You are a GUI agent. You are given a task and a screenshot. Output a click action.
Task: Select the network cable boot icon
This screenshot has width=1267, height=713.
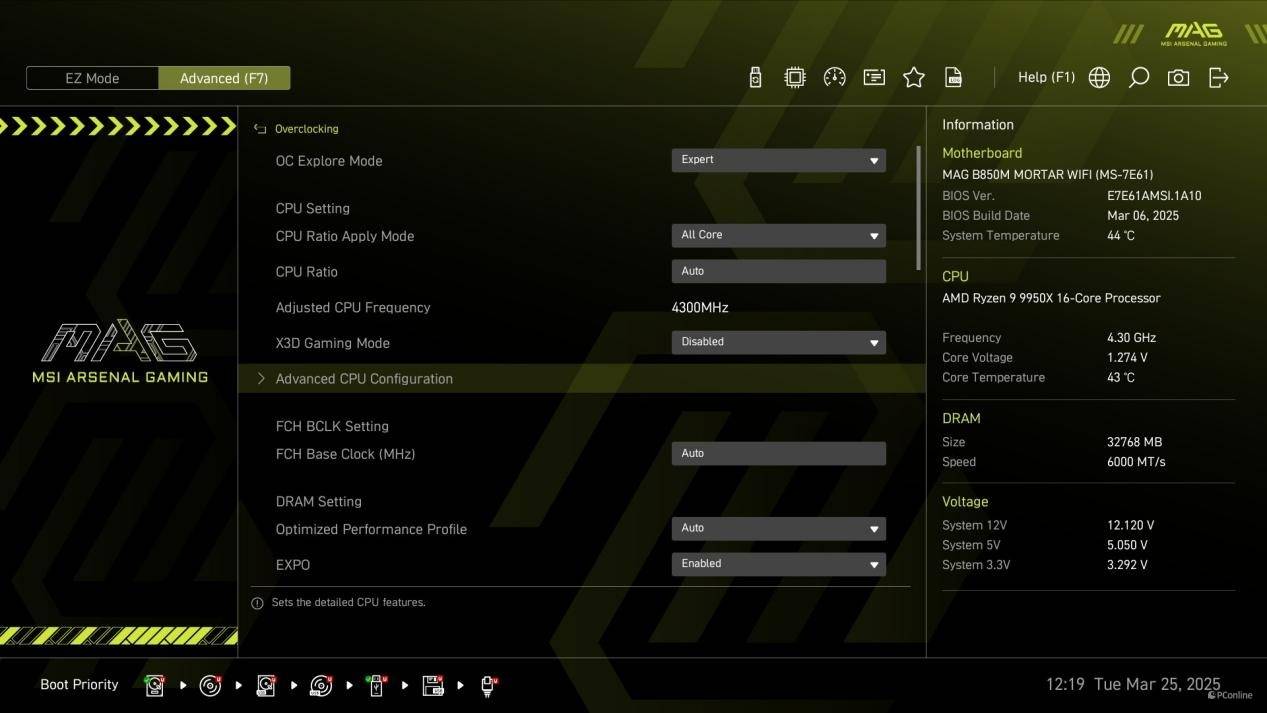tap(489, 685)
